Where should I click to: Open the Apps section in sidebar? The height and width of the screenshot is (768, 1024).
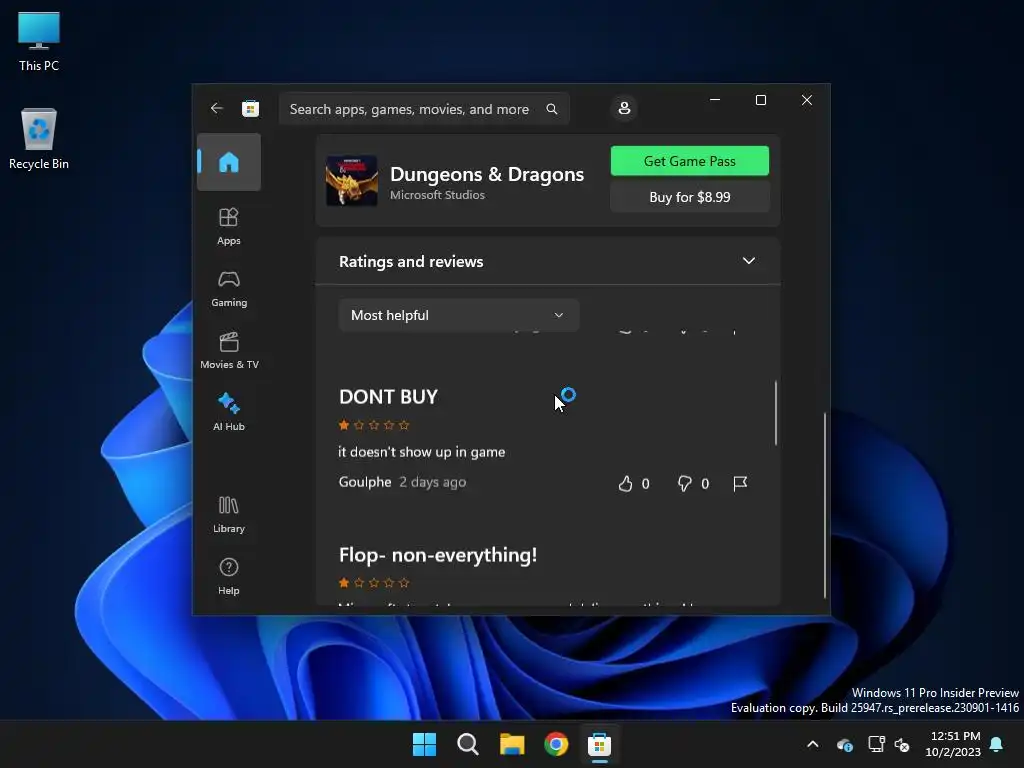(229, 226)
